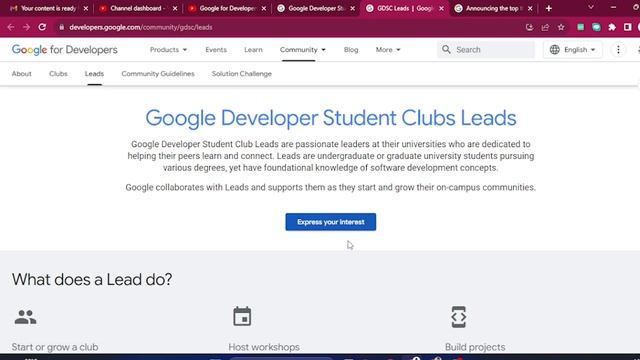Toggle the browser side panel icon
The width and height of the screenshot is (640, 360).
pos(628,27)
